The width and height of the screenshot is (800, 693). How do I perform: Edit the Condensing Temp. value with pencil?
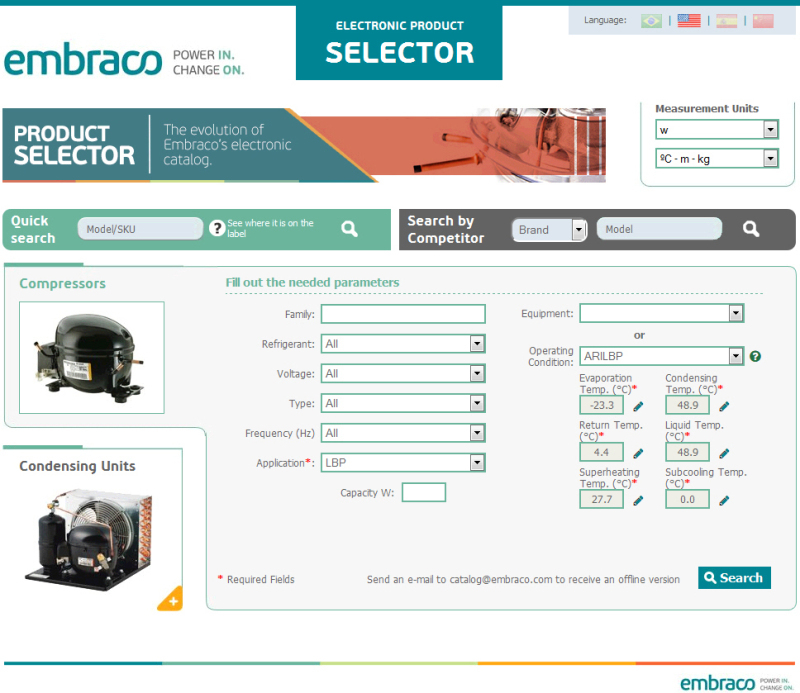(724, 406)
